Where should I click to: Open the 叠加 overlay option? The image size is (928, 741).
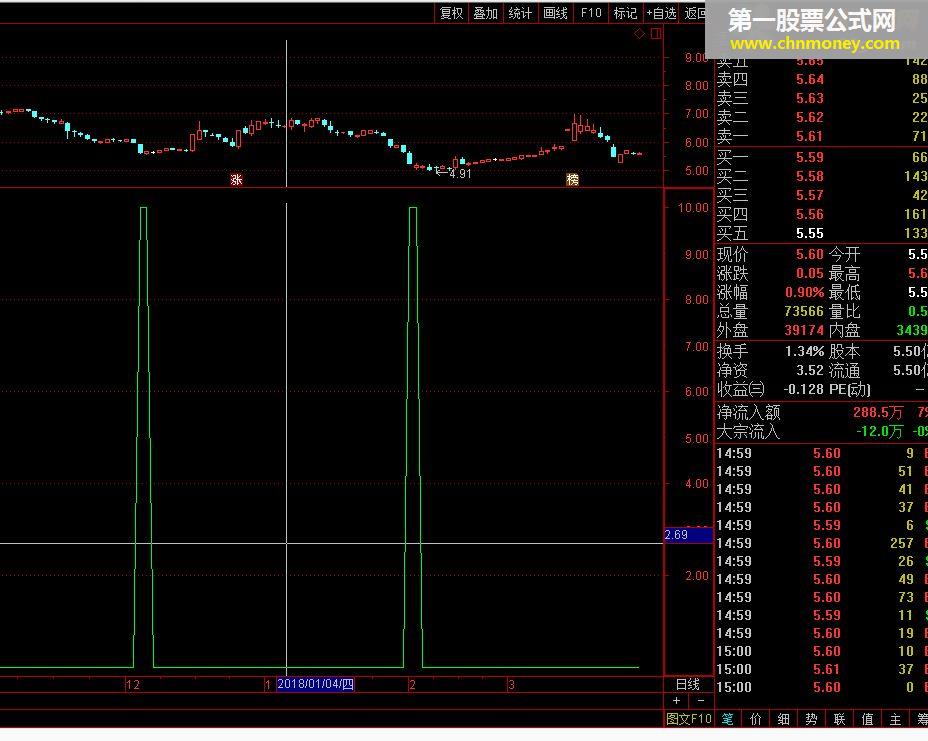[485, 13]
